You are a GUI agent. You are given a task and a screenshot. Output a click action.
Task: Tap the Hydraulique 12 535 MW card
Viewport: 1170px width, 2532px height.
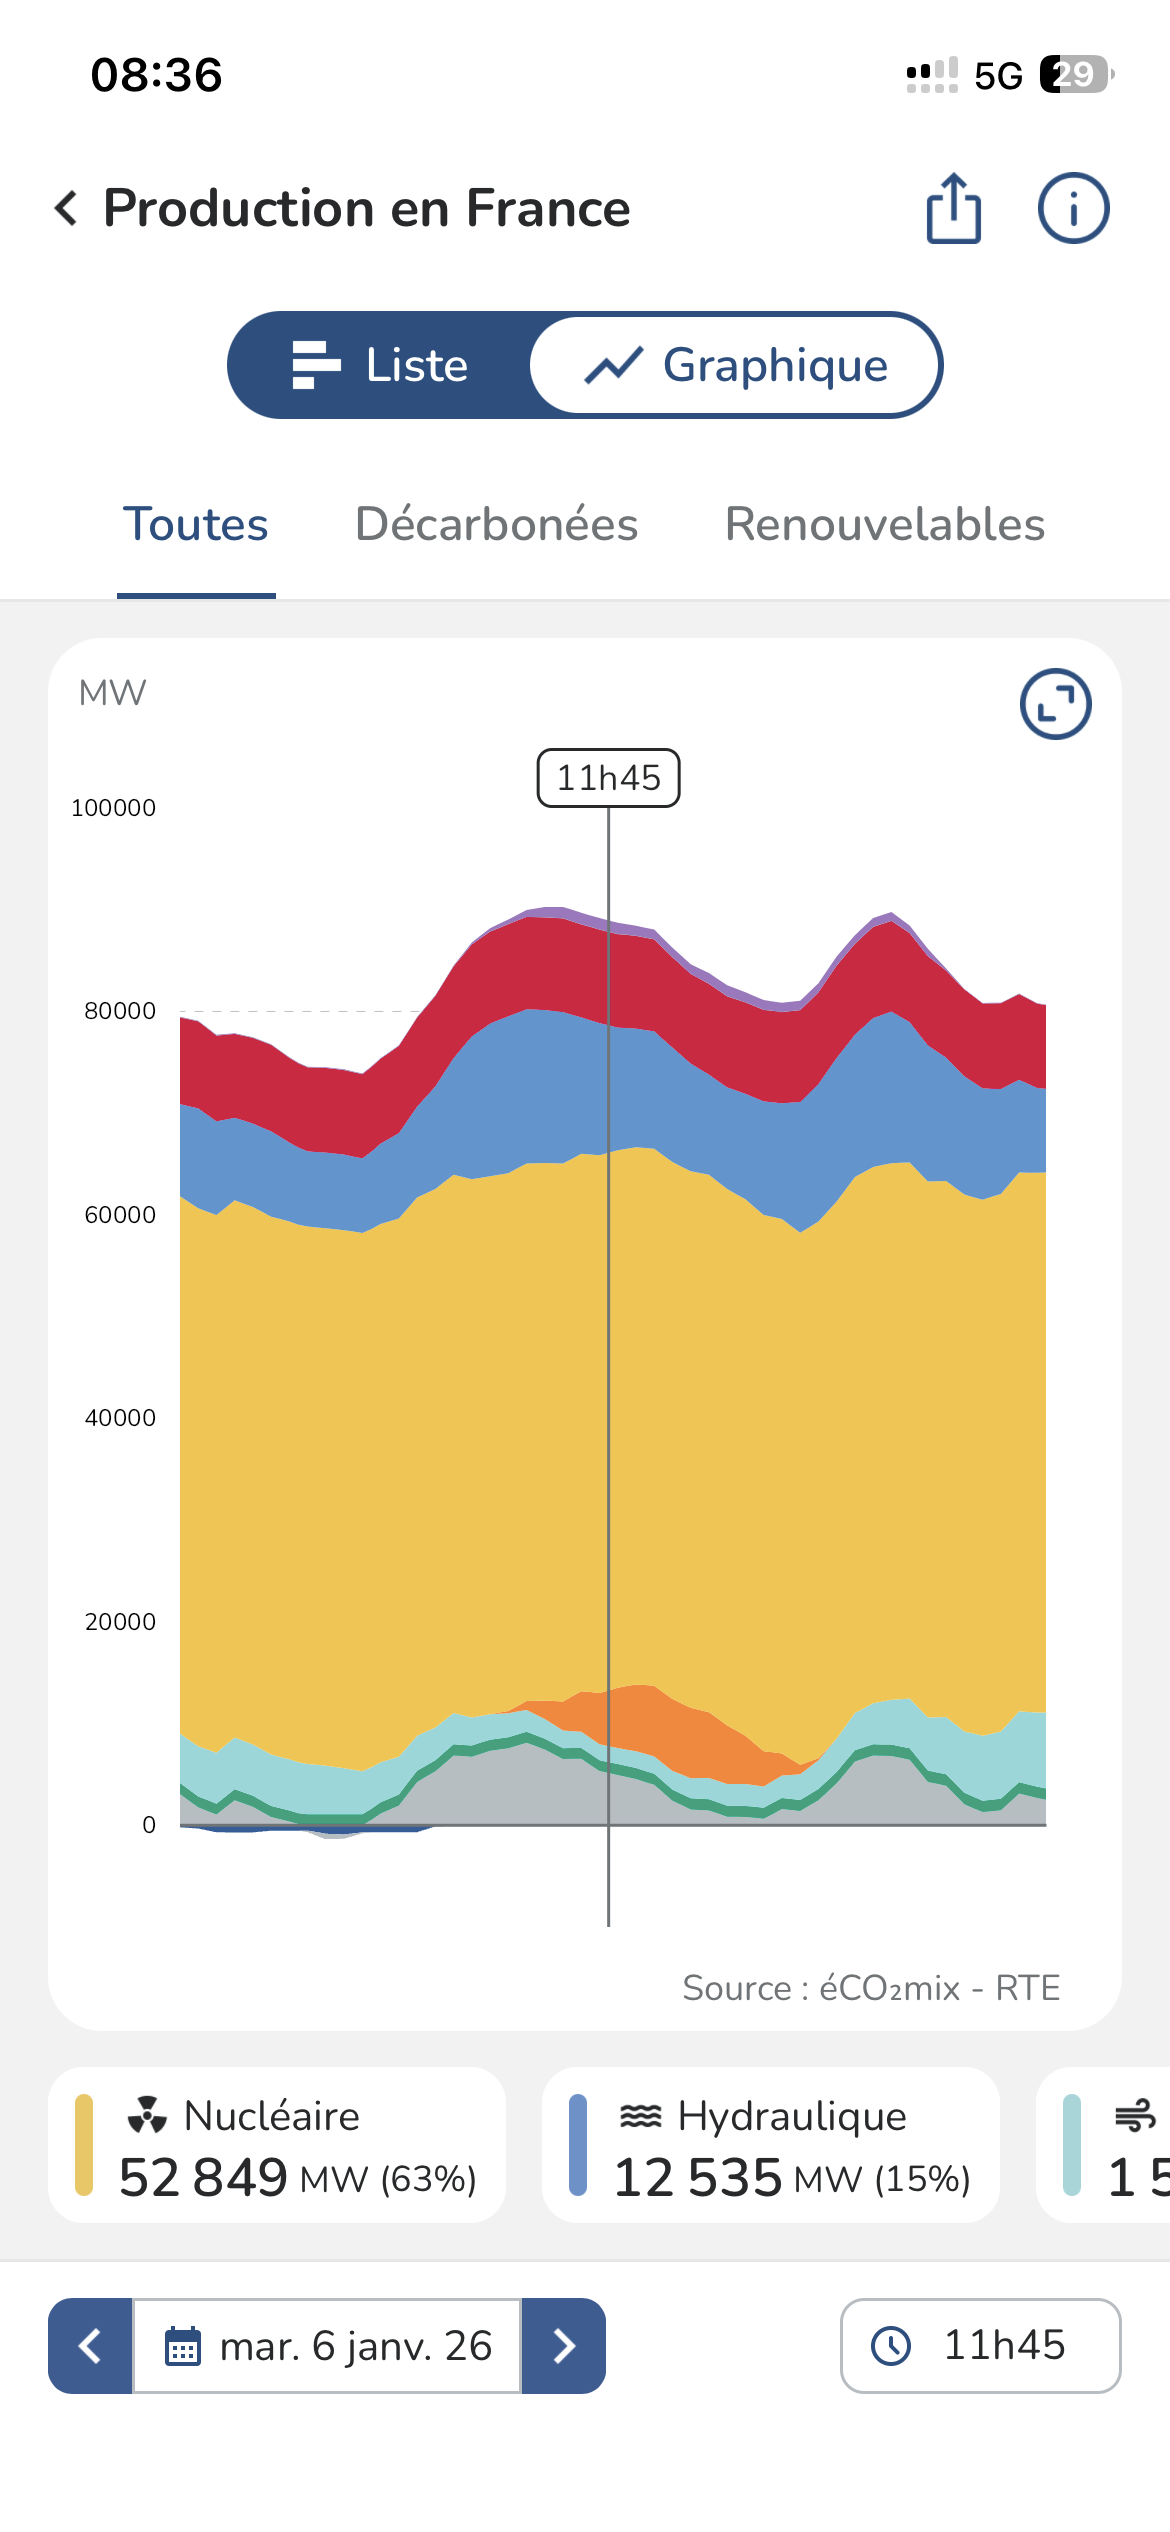[770, 2145]
